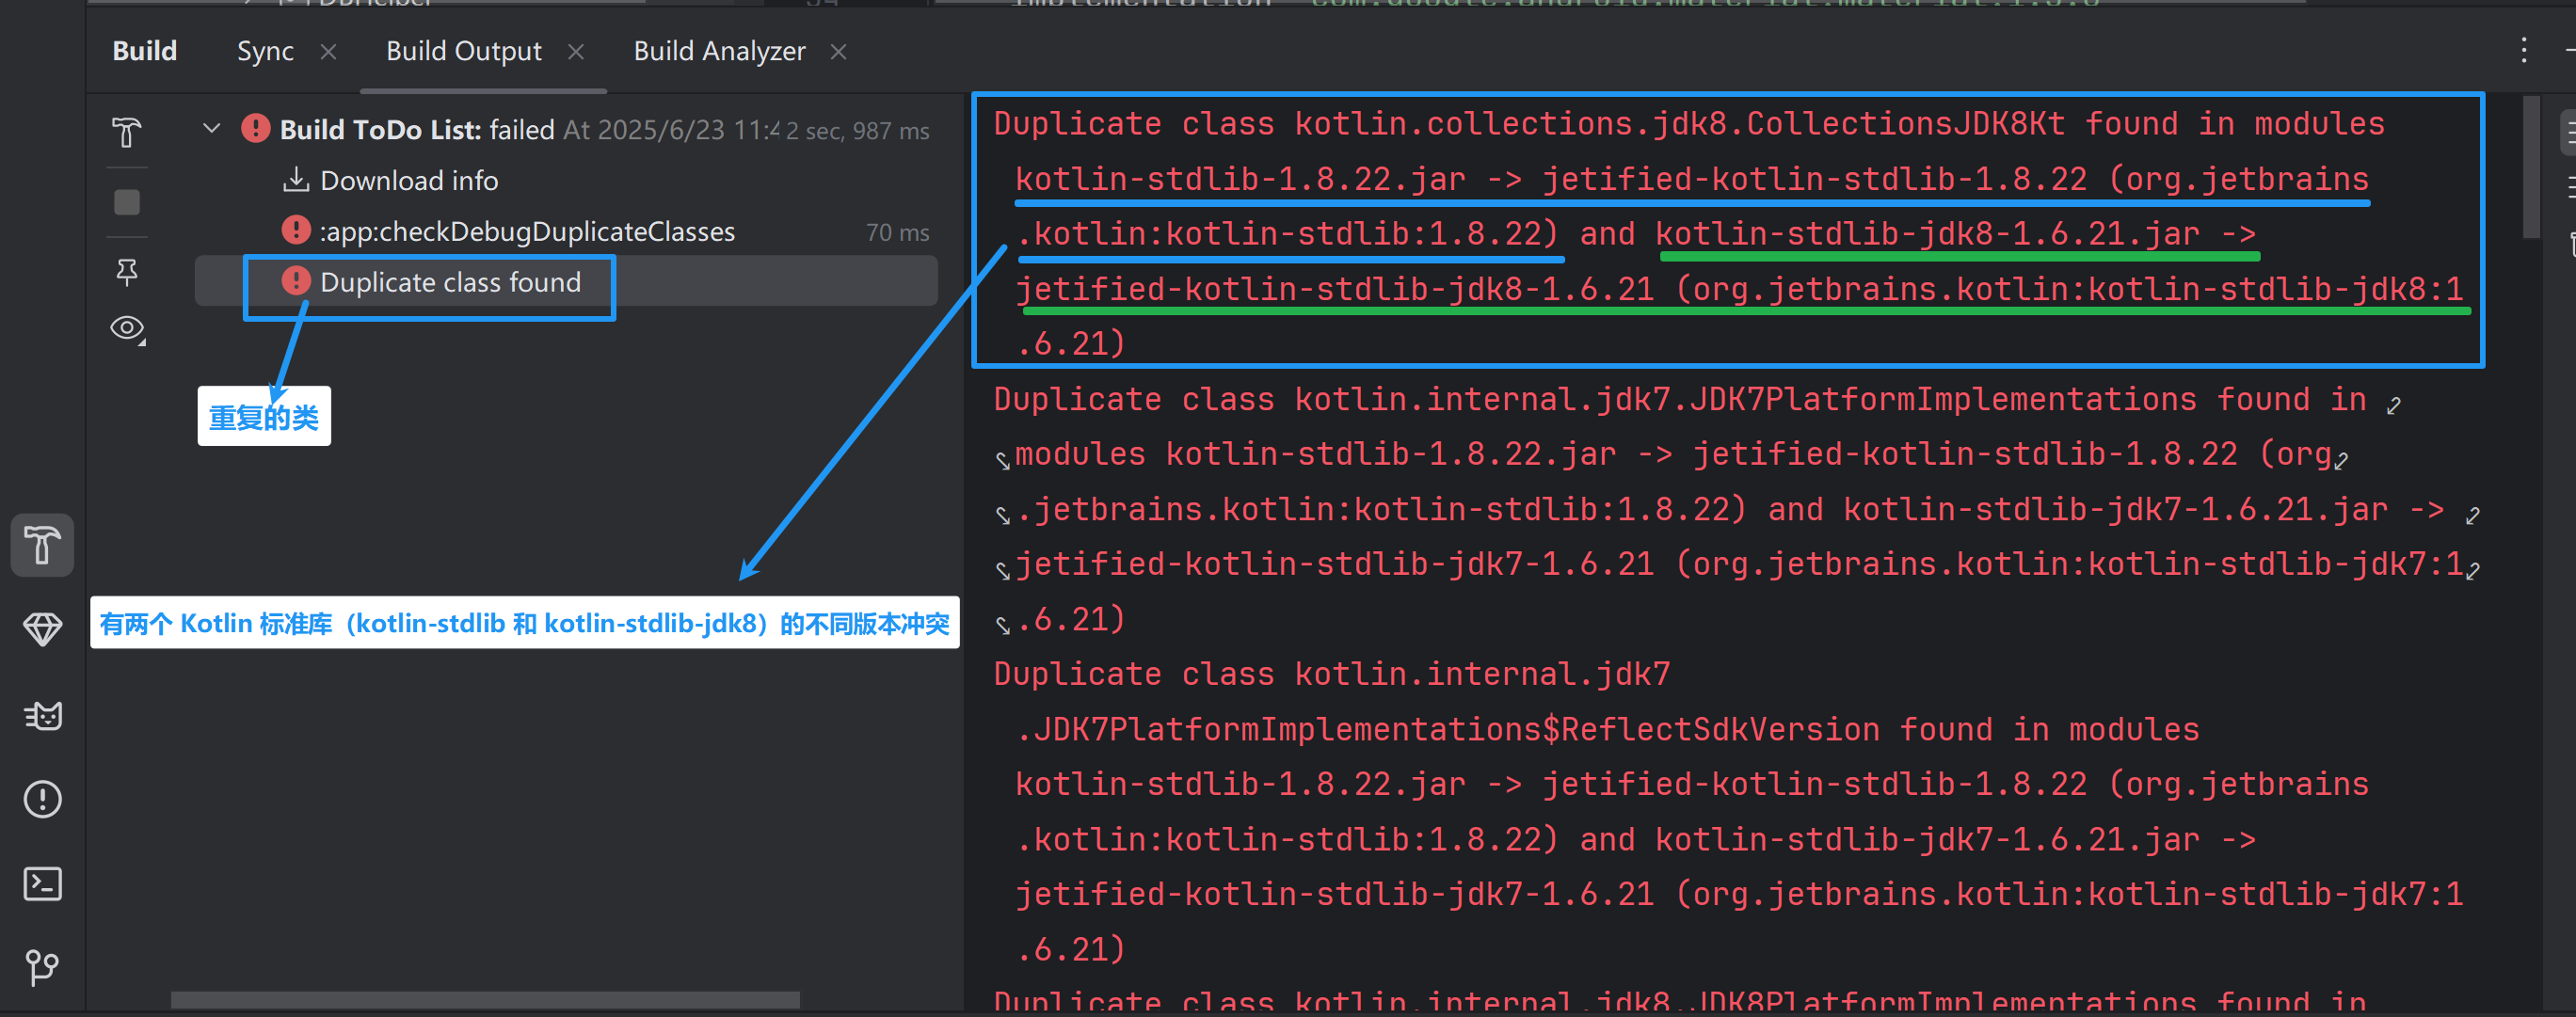Close the Build Output tab
The width and height of the screenshot is (2576, 1017).
(x=575, y=51)
